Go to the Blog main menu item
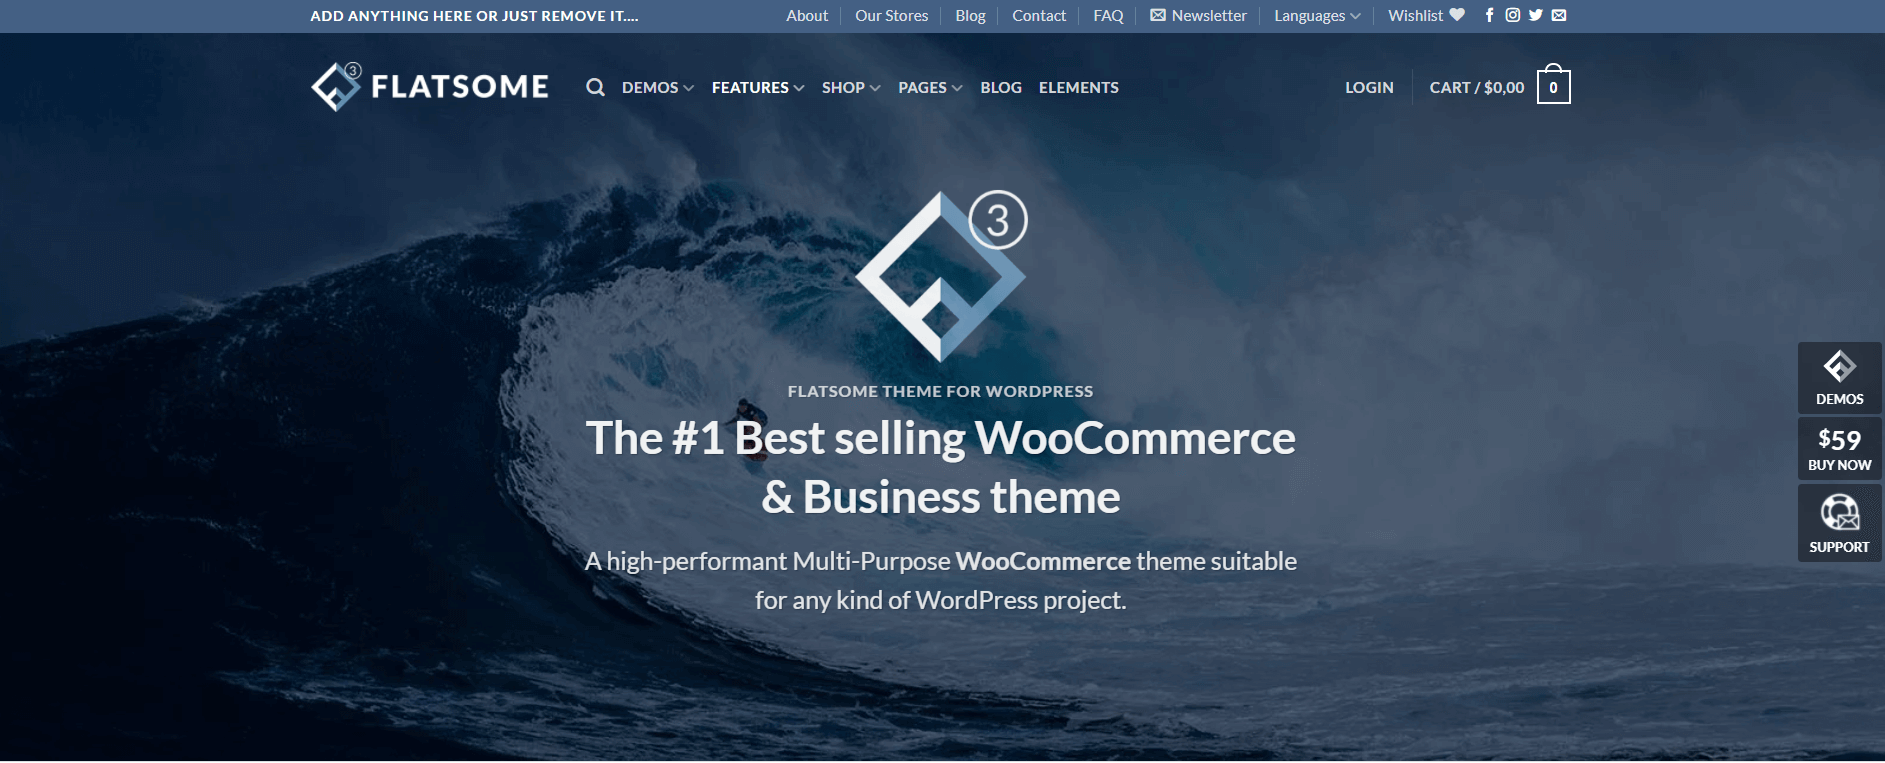The width and height of the screenshot is (1885, 763). point(1001,87)
